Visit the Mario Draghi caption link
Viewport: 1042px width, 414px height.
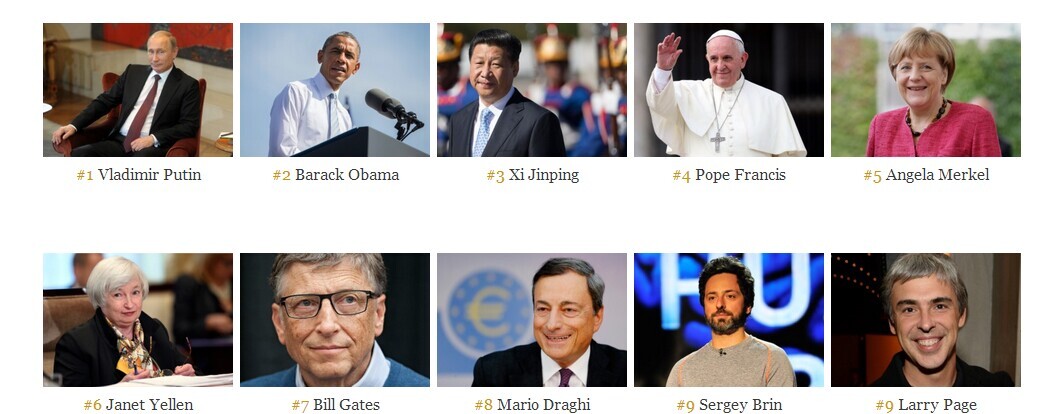pyautogui.click(x=544, y=405)
